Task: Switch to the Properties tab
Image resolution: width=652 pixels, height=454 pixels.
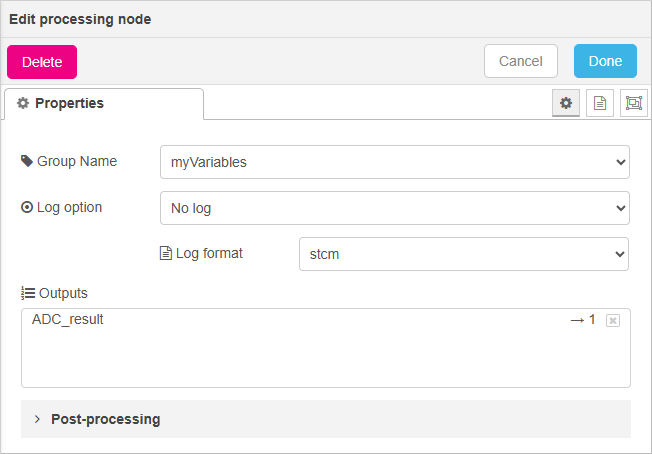Action: (103, 103)
